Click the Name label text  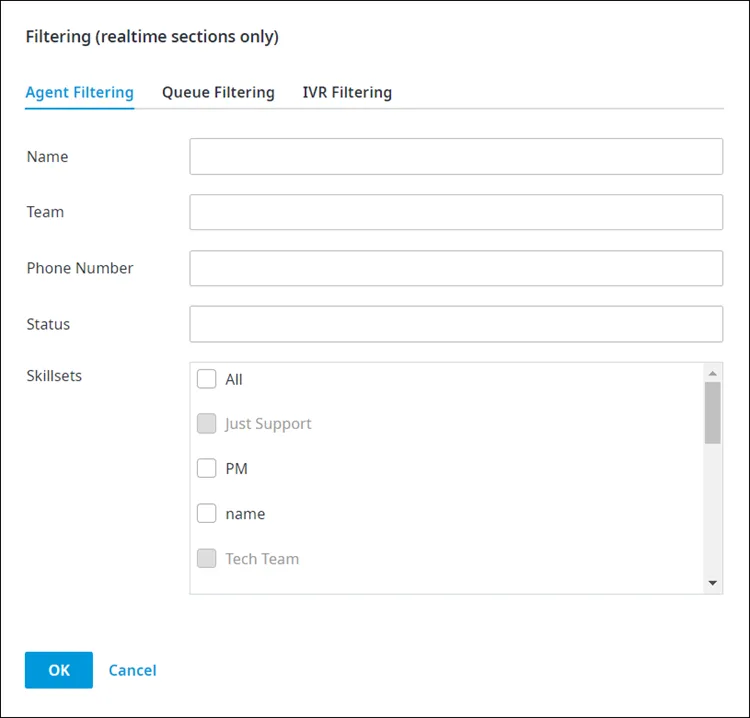tap(47, 157)
